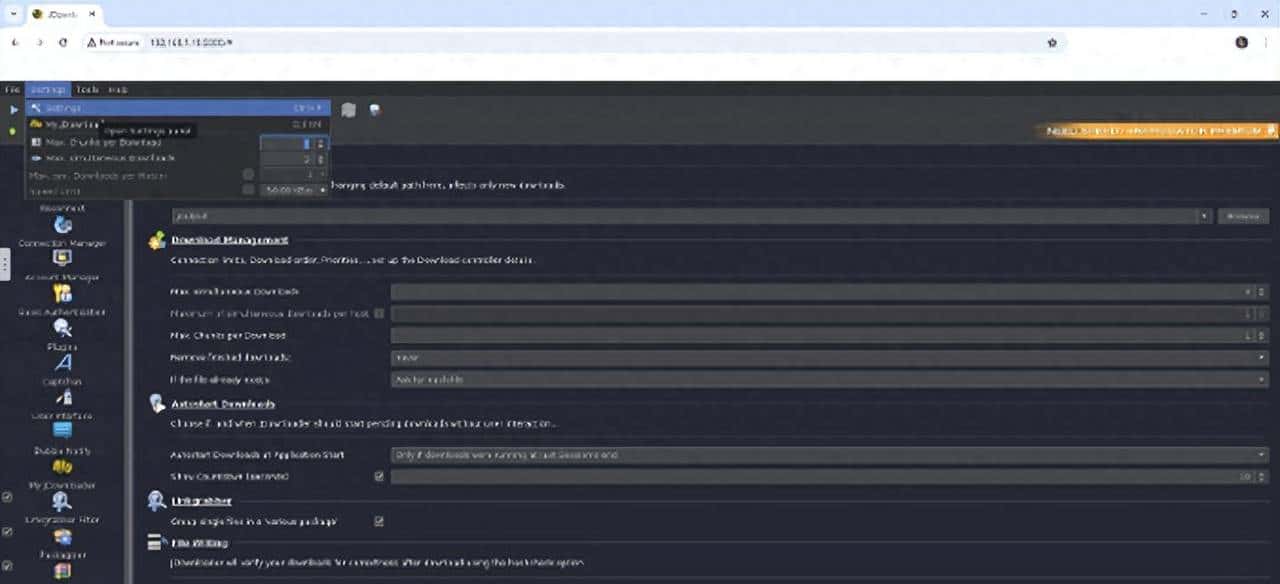Select the Basic Authentication sidebar icon
This screenshot has height=584, width=1280.
(62, 294)
